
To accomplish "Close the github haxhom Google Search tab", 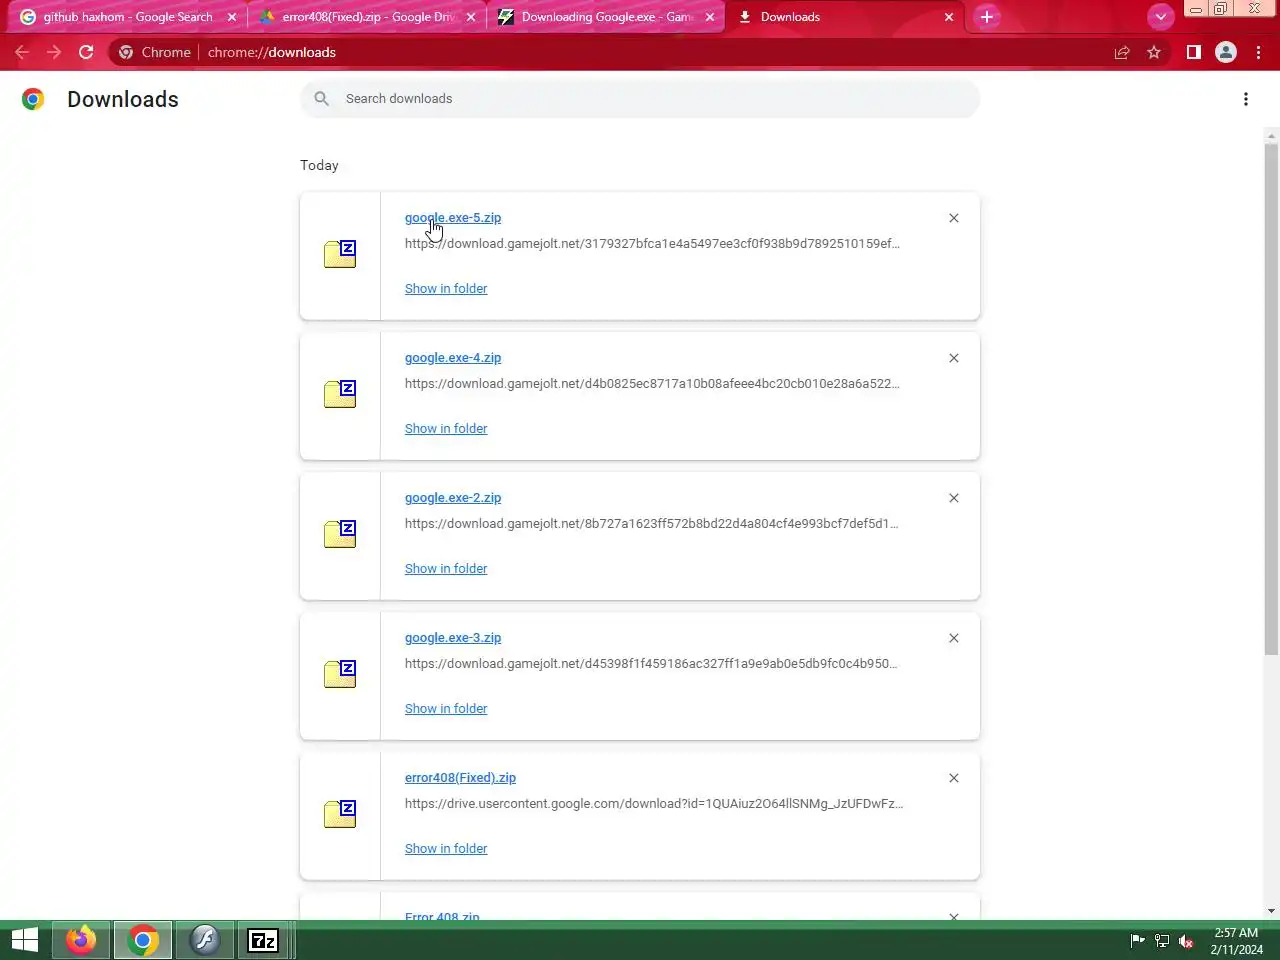I will (x=232, y=17).
